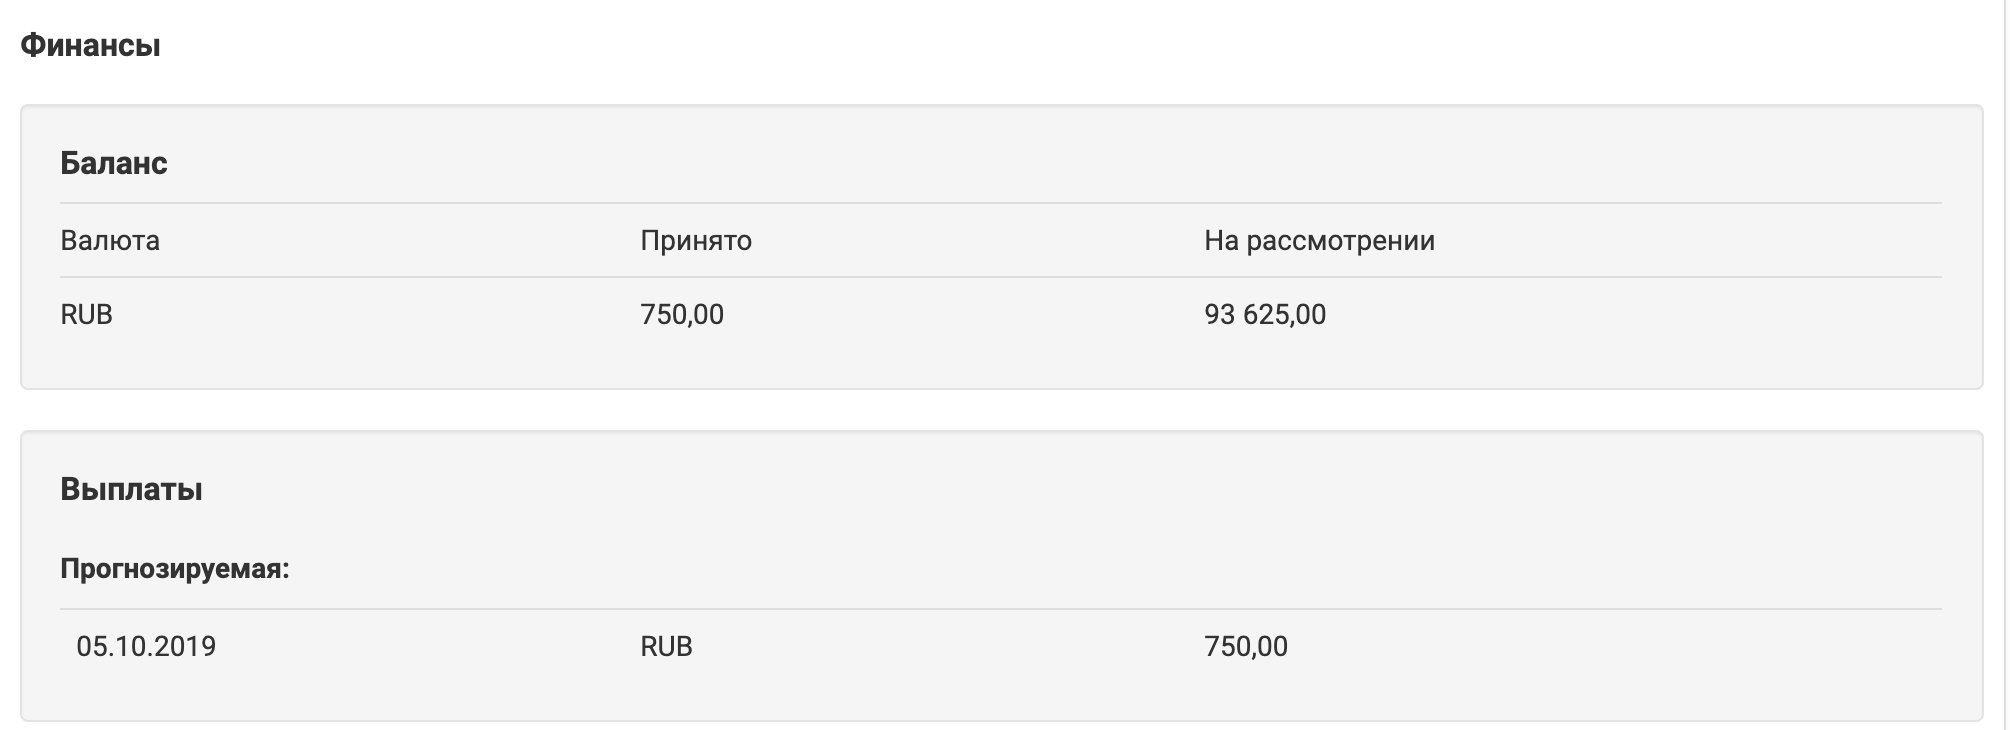Image resolution: width=2010 pixels, height=730 pixels.
Task: Click the projected payout amount 750,00
Action: [x=1246, y=646]
